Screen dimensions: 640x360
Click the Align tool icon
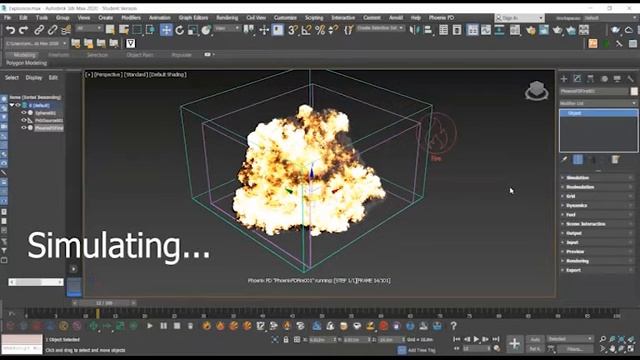pyautogui.click(x=428, y=30)
